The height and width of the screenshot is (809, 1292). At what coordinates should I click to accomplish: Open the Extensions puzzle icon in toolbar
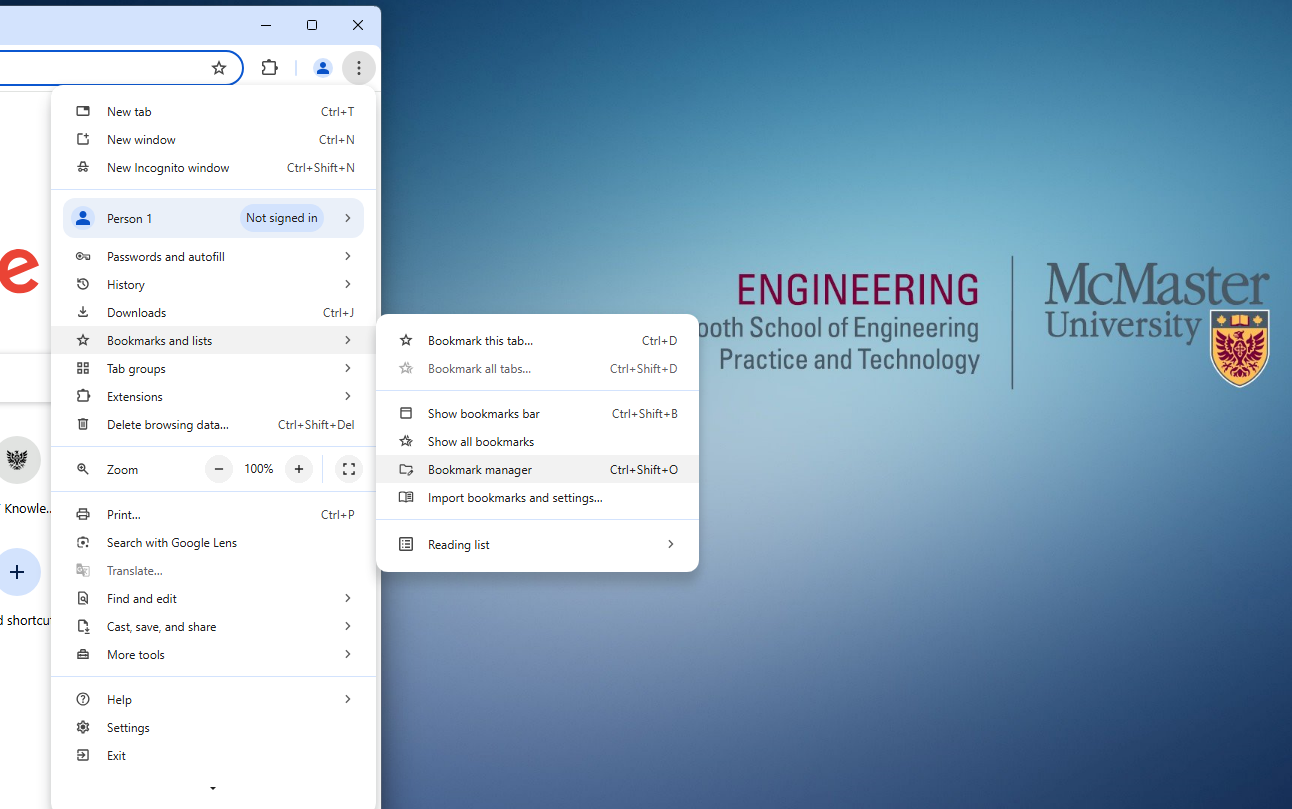pyautogui.click(x=269, y=68)
